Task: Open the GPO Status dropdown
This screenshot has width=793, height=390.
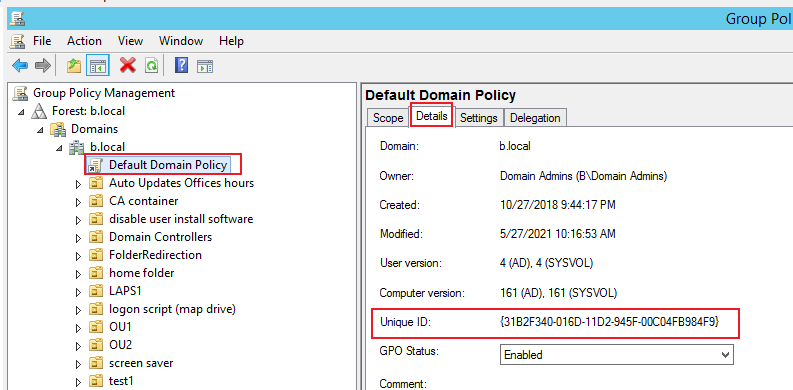Action: point(616,355)
